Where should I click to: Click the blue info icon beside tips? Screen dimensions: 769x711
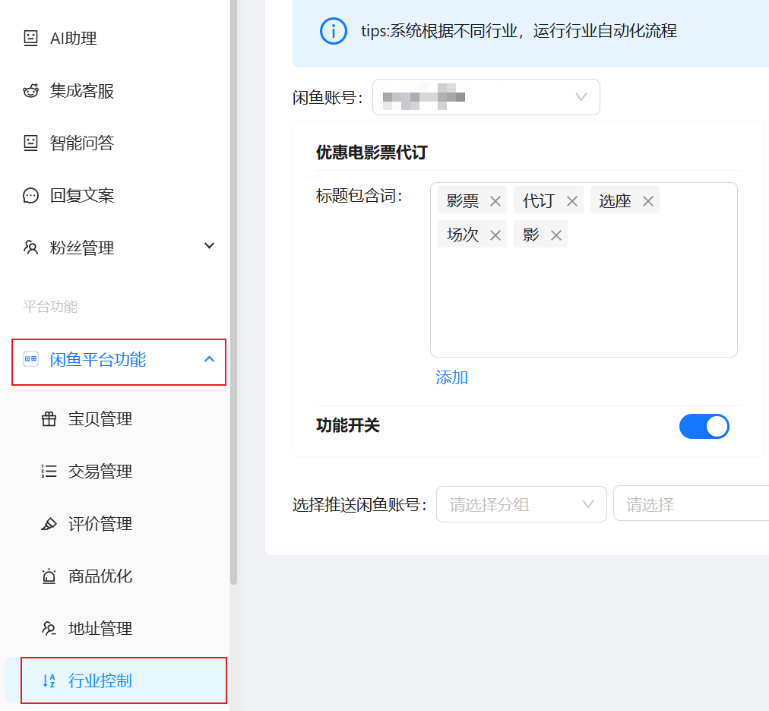coord(333,31)
